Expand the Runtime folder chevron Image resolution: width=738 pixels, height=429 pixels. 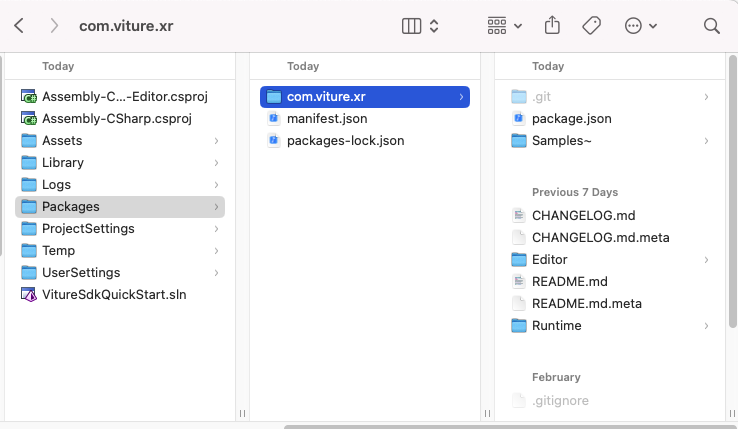pyautogui.click(x=706, y=326)
